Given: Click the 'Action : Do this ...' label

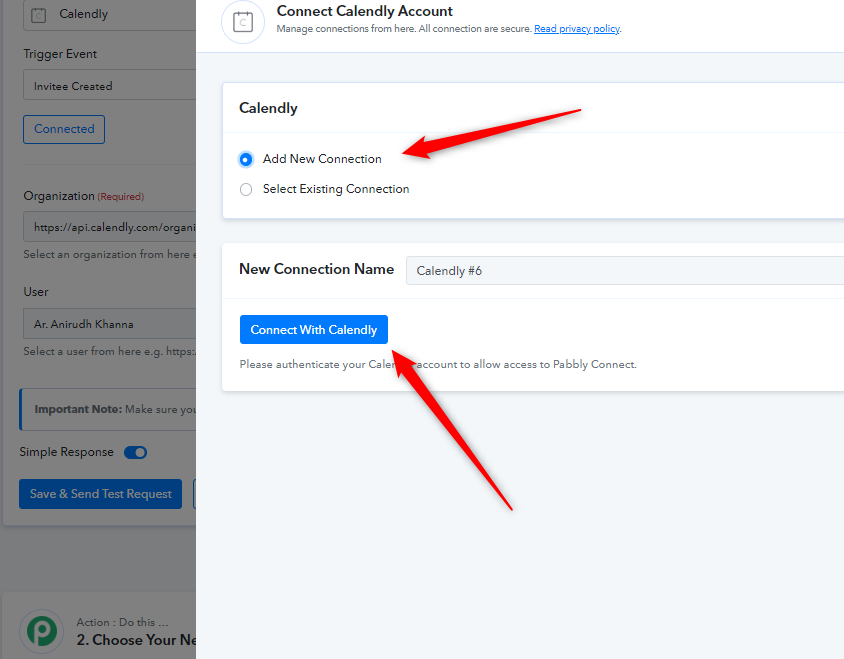Looking at the screenshot, I should 122,622.
